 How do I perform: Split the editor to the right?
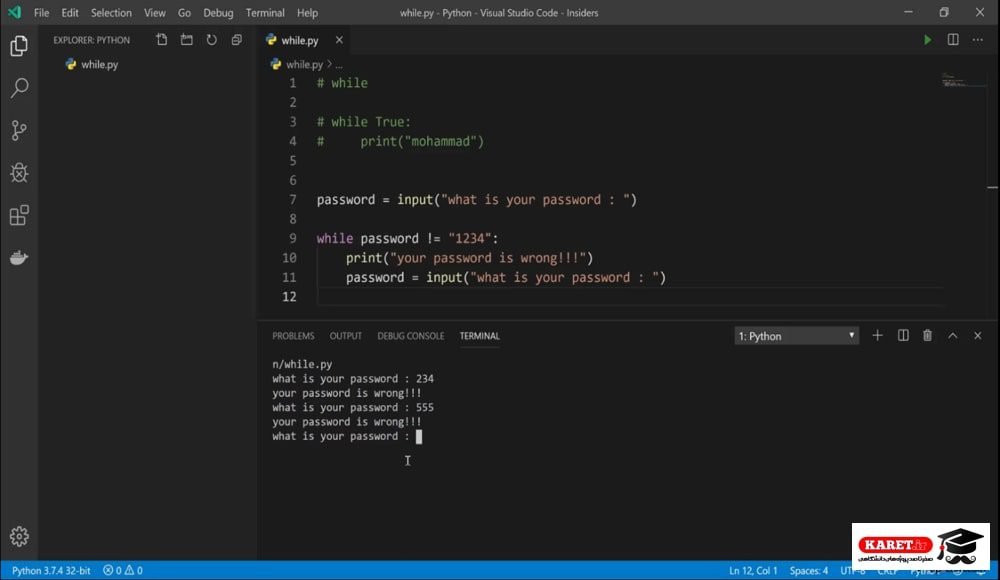tap(953, 40)
